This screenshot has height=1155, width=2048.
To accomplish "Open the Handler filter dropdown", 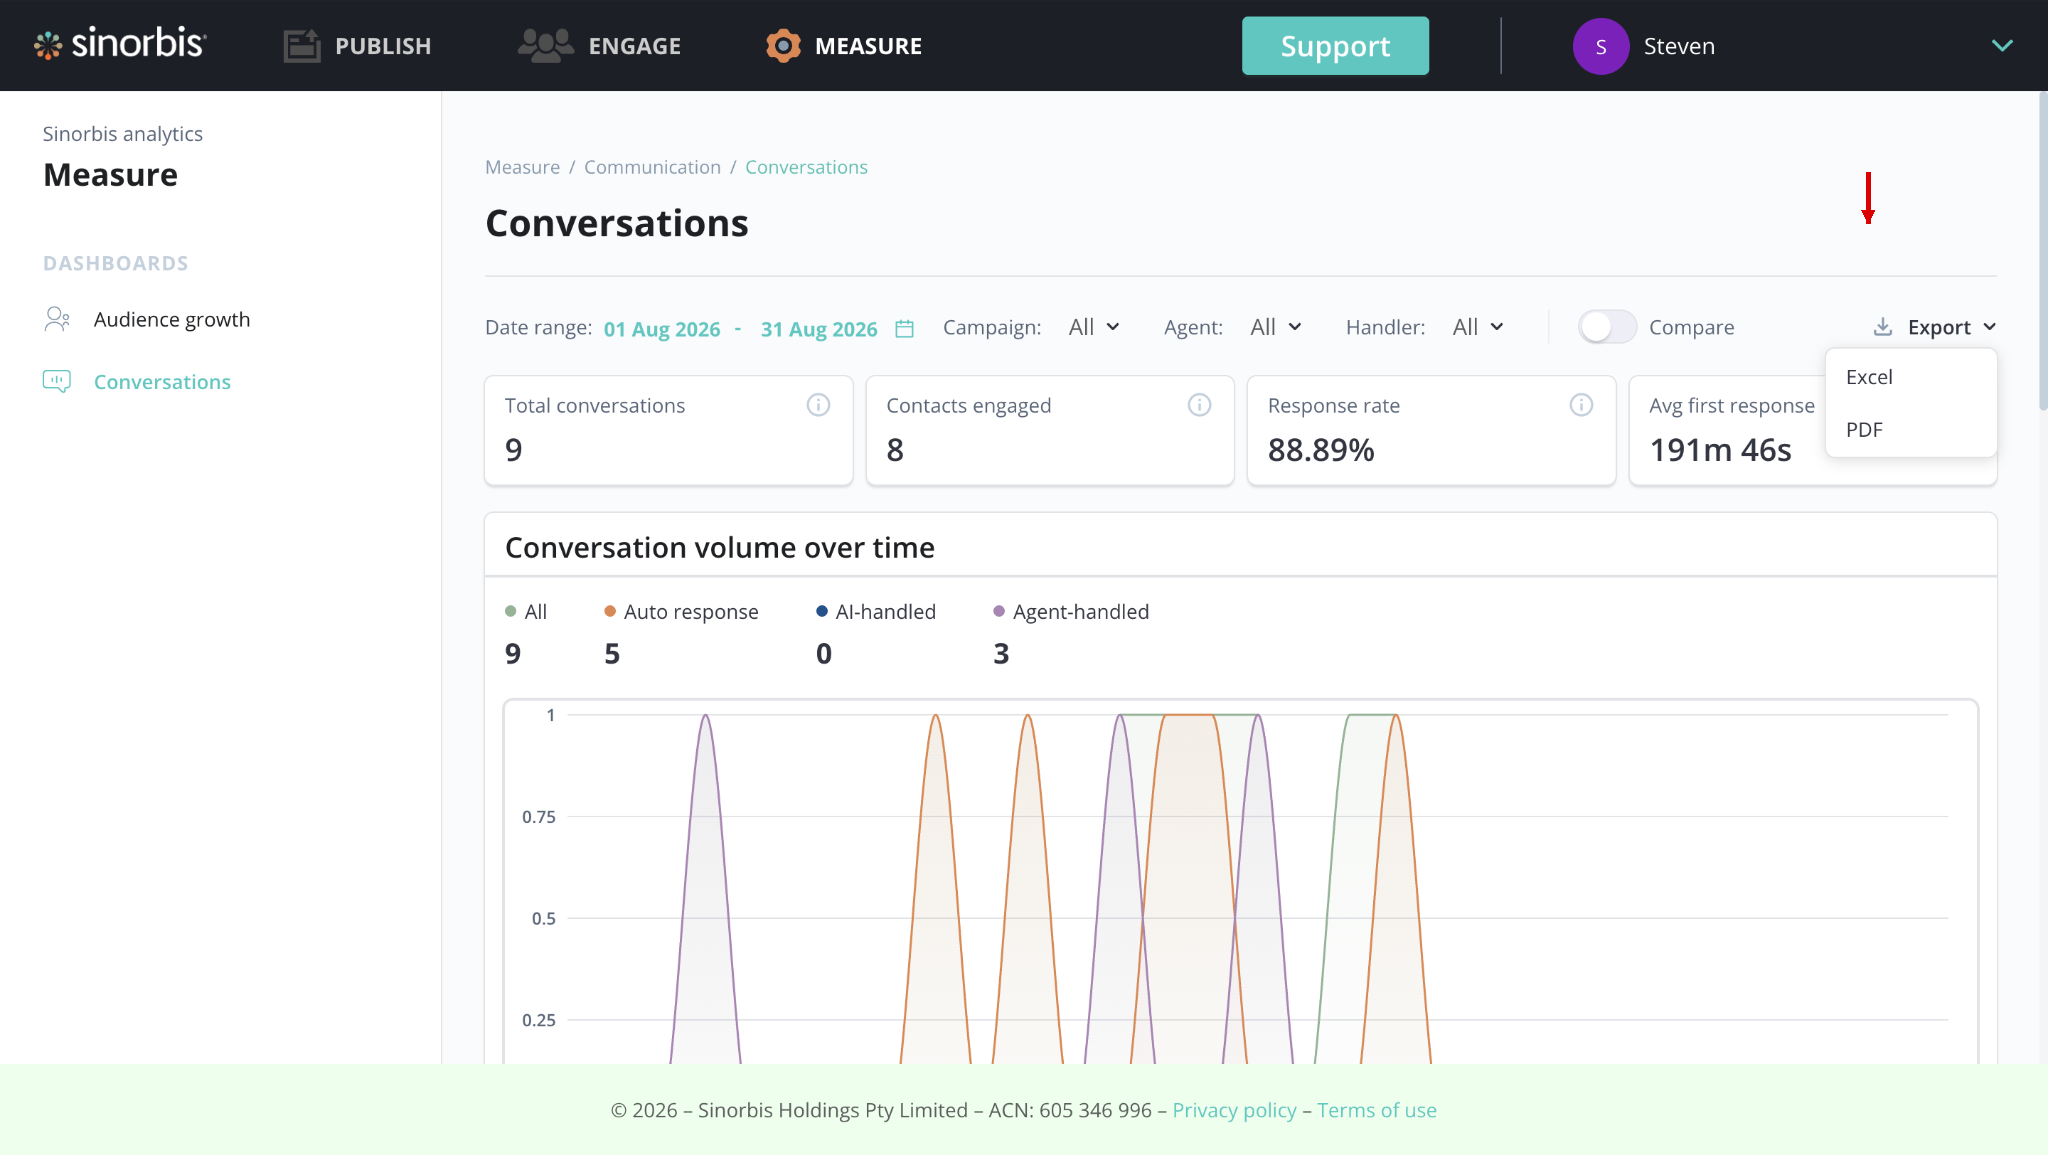I will coord(1478,327).
